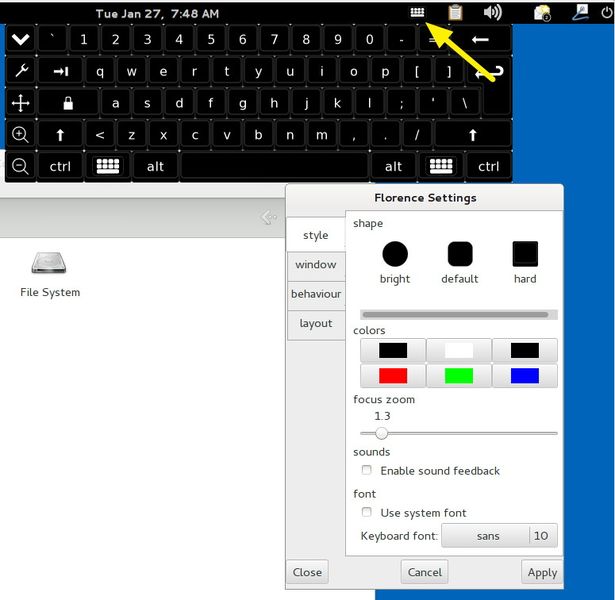Click the second black swatch, right of white

coord(524,350)
